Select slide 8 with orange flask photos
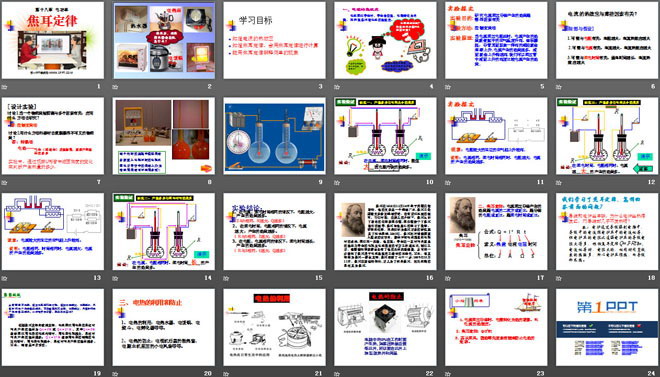 click(x=163, y=136)
